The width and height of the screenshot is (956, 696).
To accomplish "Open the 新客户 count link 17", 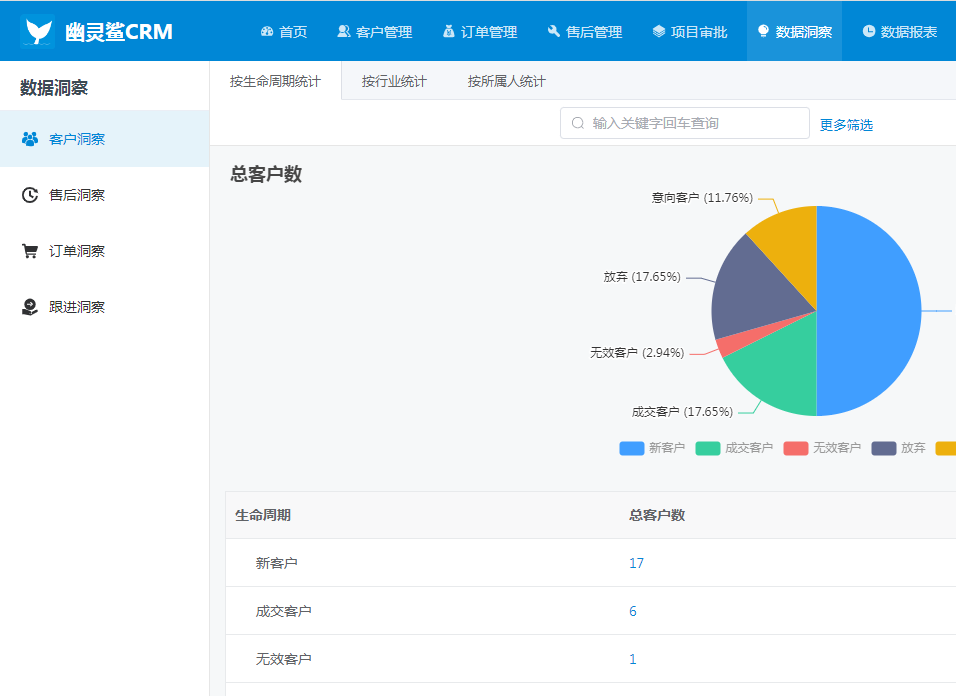I will tap(636, 563).
